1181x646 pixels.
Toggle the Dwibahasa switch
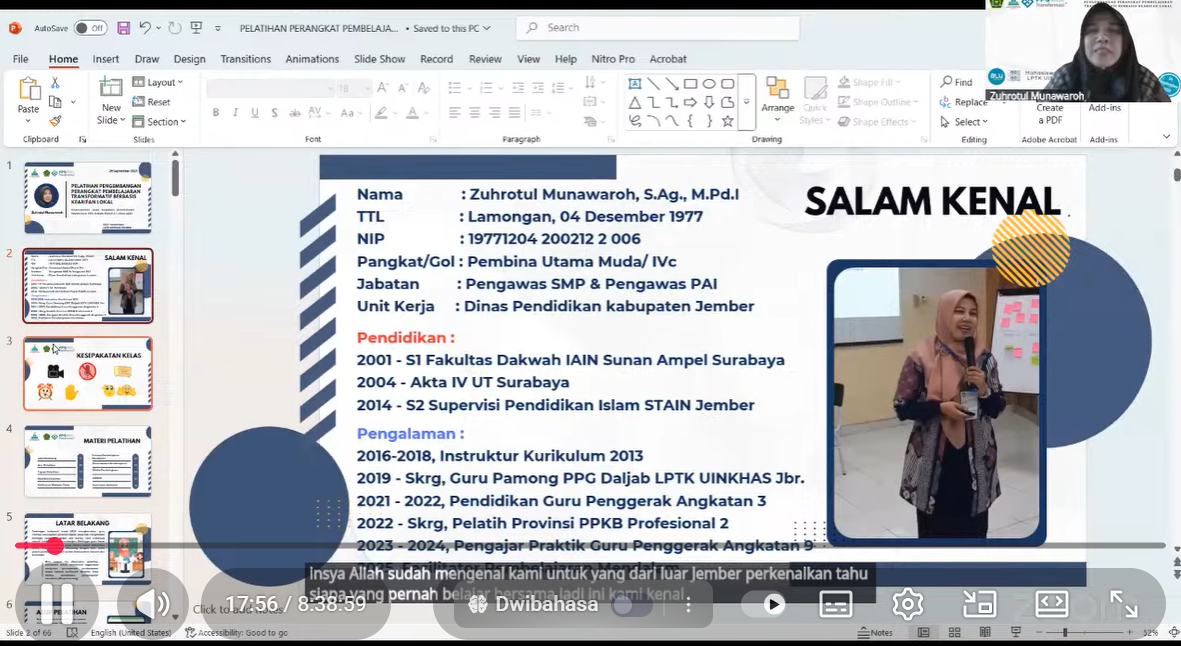626,605
